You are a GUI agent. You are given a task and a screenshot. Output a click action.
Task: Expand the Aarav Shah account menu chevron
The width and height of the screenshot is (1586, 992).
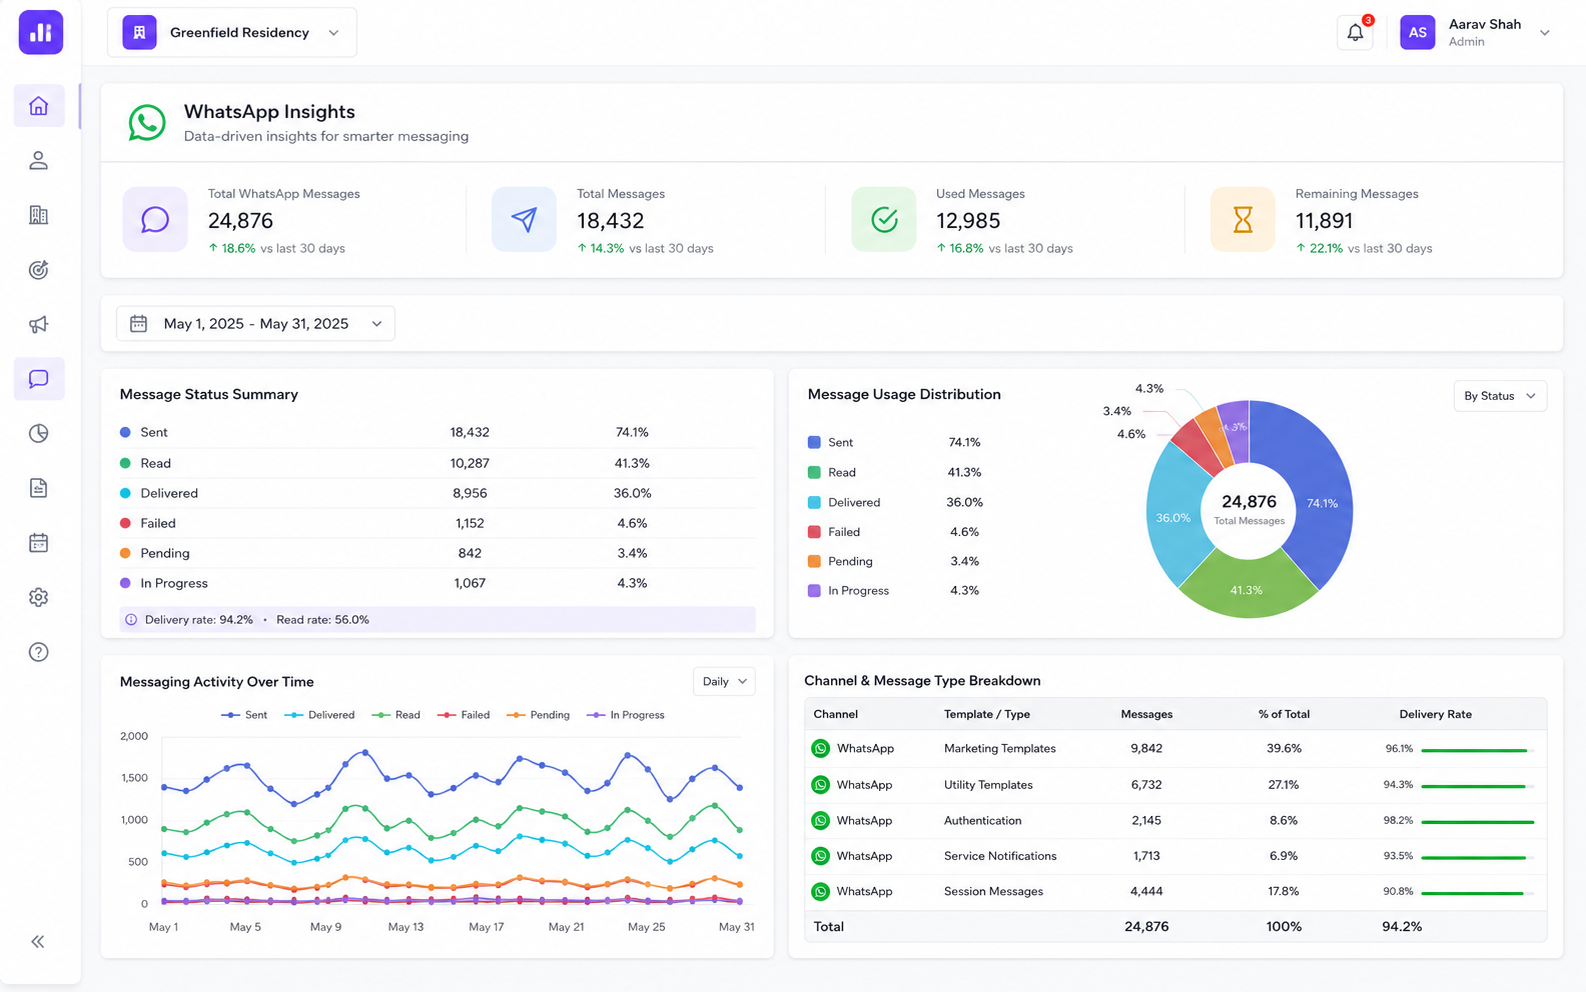[x=1545, y=33]
